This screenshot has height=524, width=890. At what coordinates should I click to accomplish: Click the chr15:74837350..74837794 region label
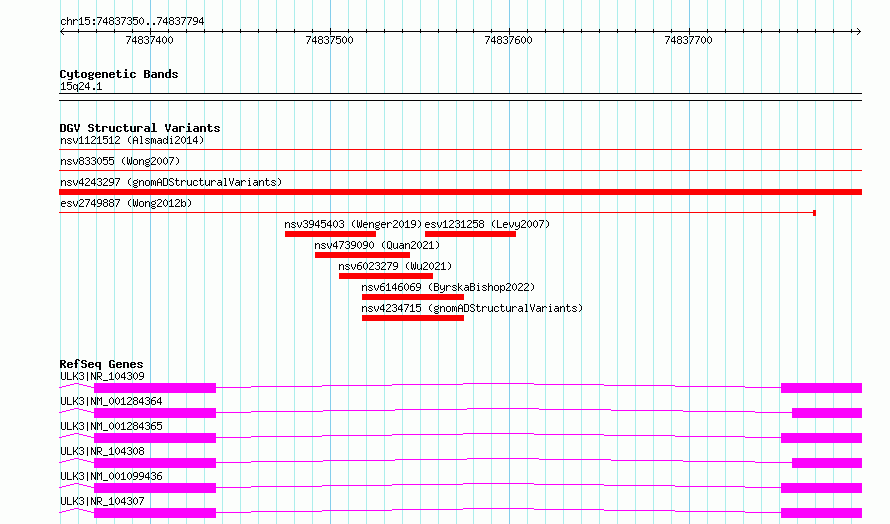(x=132, y=21)
